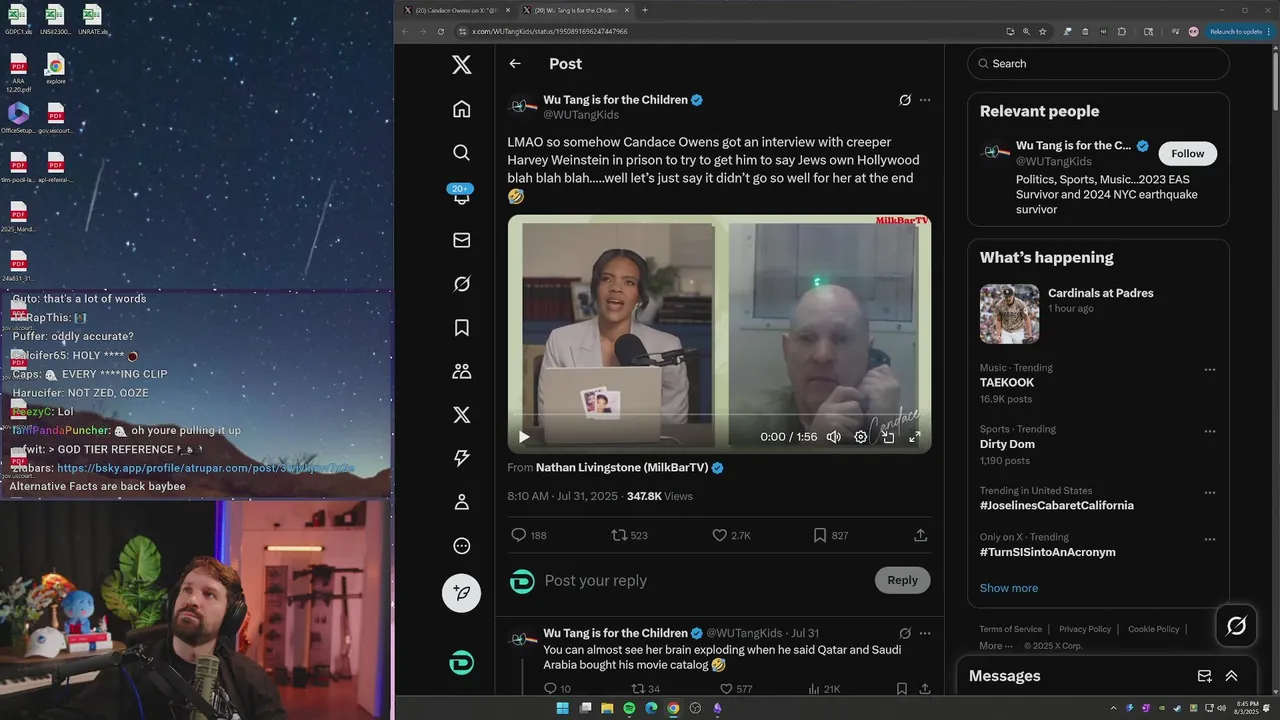Open reply icon showing 188

[529, 535]
